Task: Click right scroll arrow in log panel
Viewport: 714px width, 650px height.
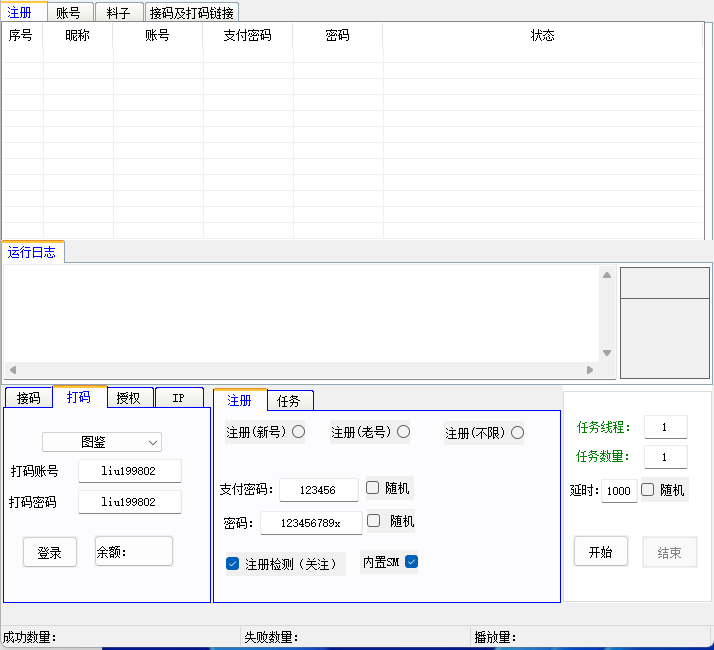Action: pyautogui.click(x=590, y=370)
